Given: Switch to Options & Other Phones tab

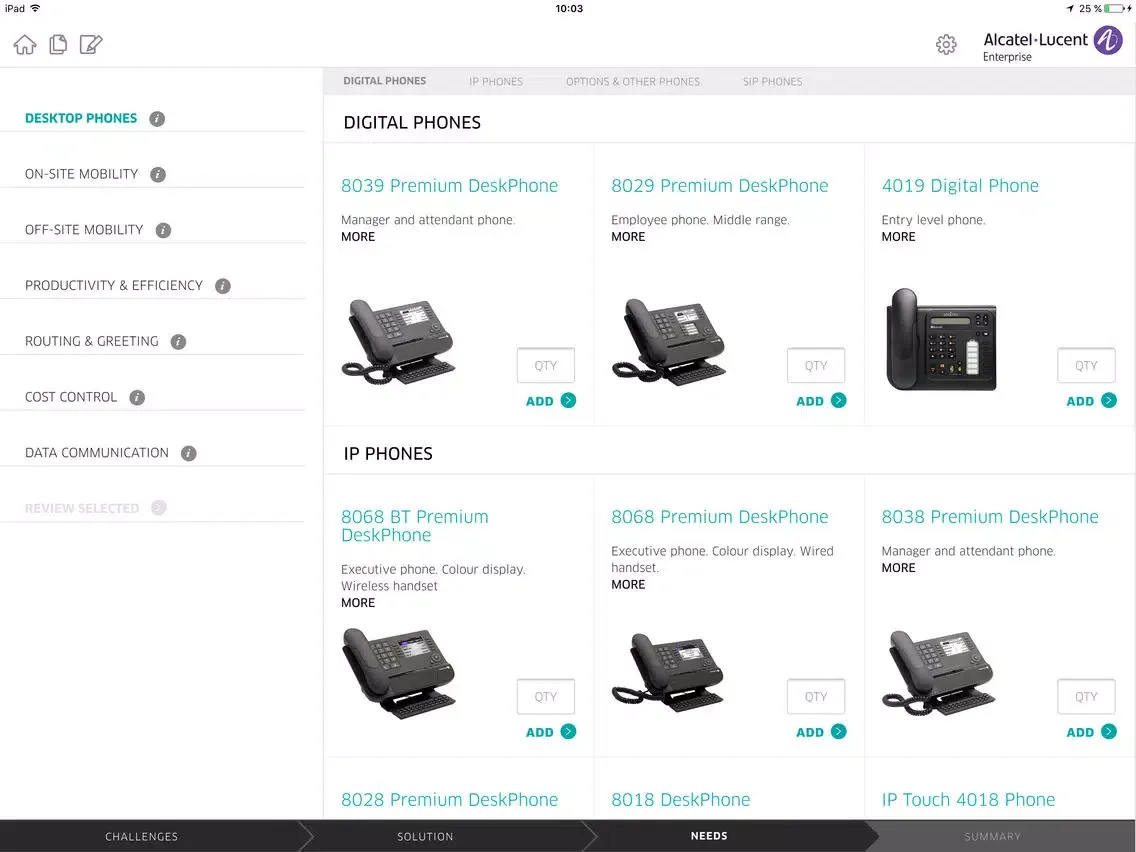Looking at the screenshot, I should point(633,82).
